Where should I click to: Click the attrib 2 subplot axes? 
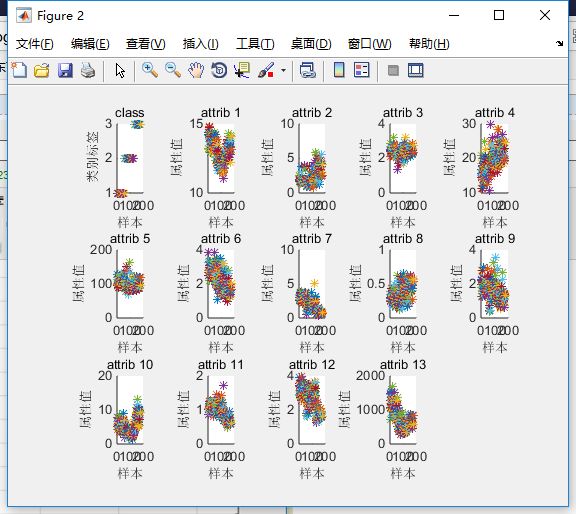coord(312,158)
